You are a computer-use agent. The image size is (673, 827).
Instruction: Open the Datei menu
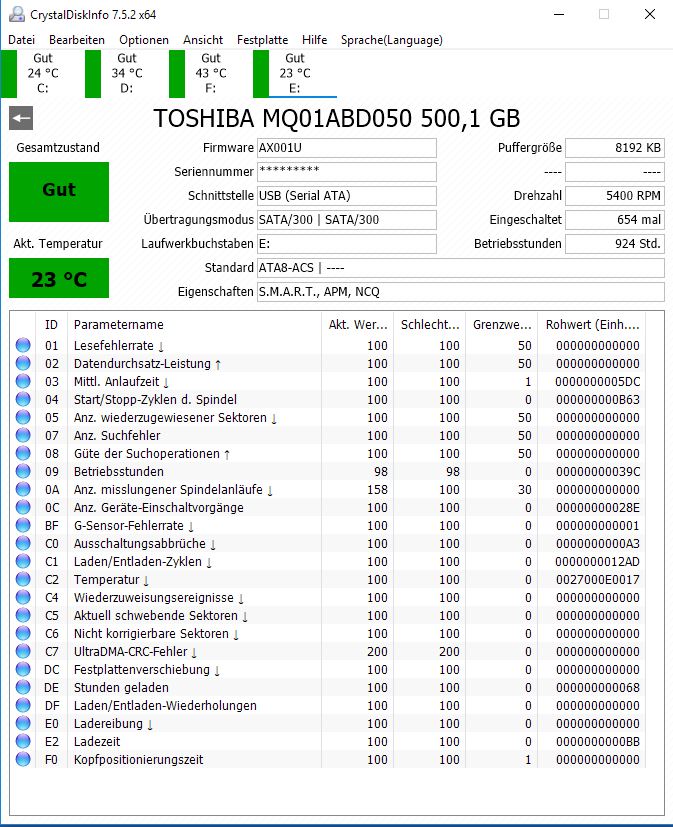coord(22,40)
